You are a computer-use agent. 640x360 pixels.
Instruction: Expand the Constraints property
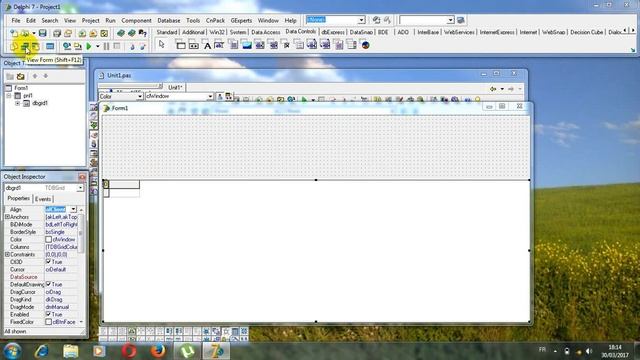click(x=7, y=254)
